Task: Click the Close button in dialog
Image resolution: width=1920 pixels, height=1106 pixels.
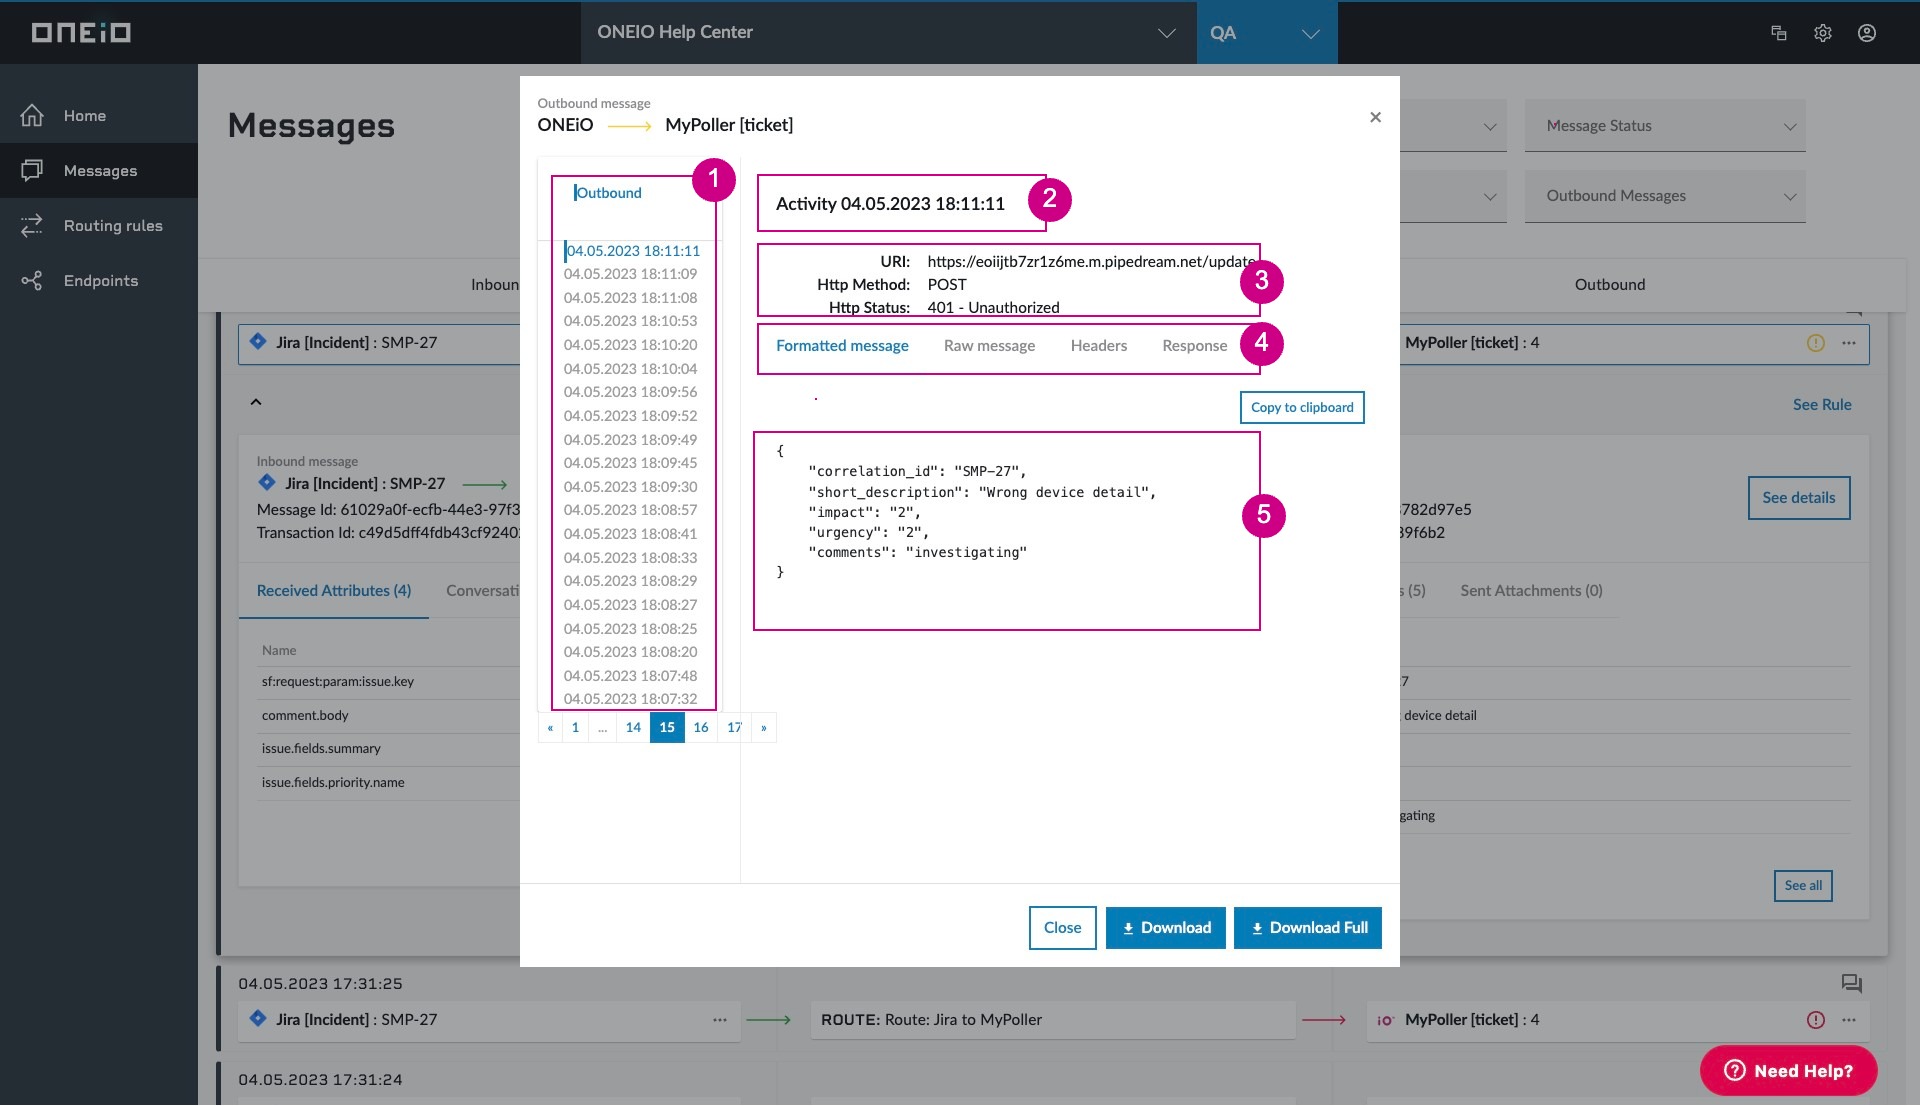Action: [x=1062, y=928]
